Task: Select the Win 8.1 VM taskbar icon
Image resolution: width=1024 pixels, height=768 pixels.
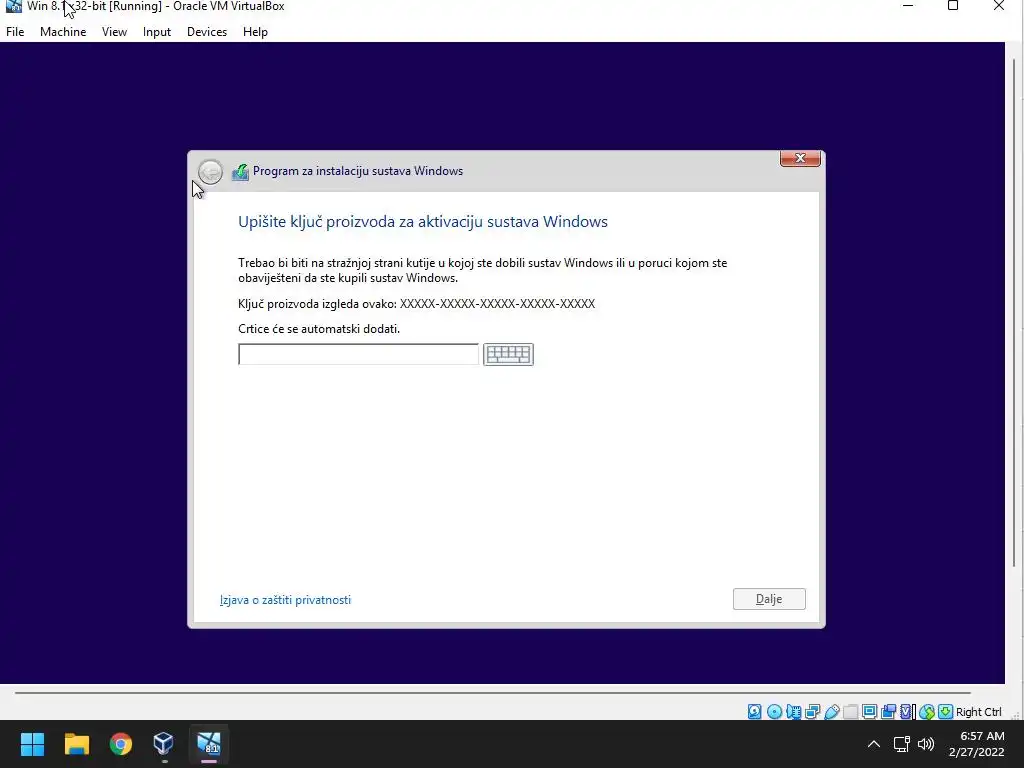Action: [x=209, y=744]
